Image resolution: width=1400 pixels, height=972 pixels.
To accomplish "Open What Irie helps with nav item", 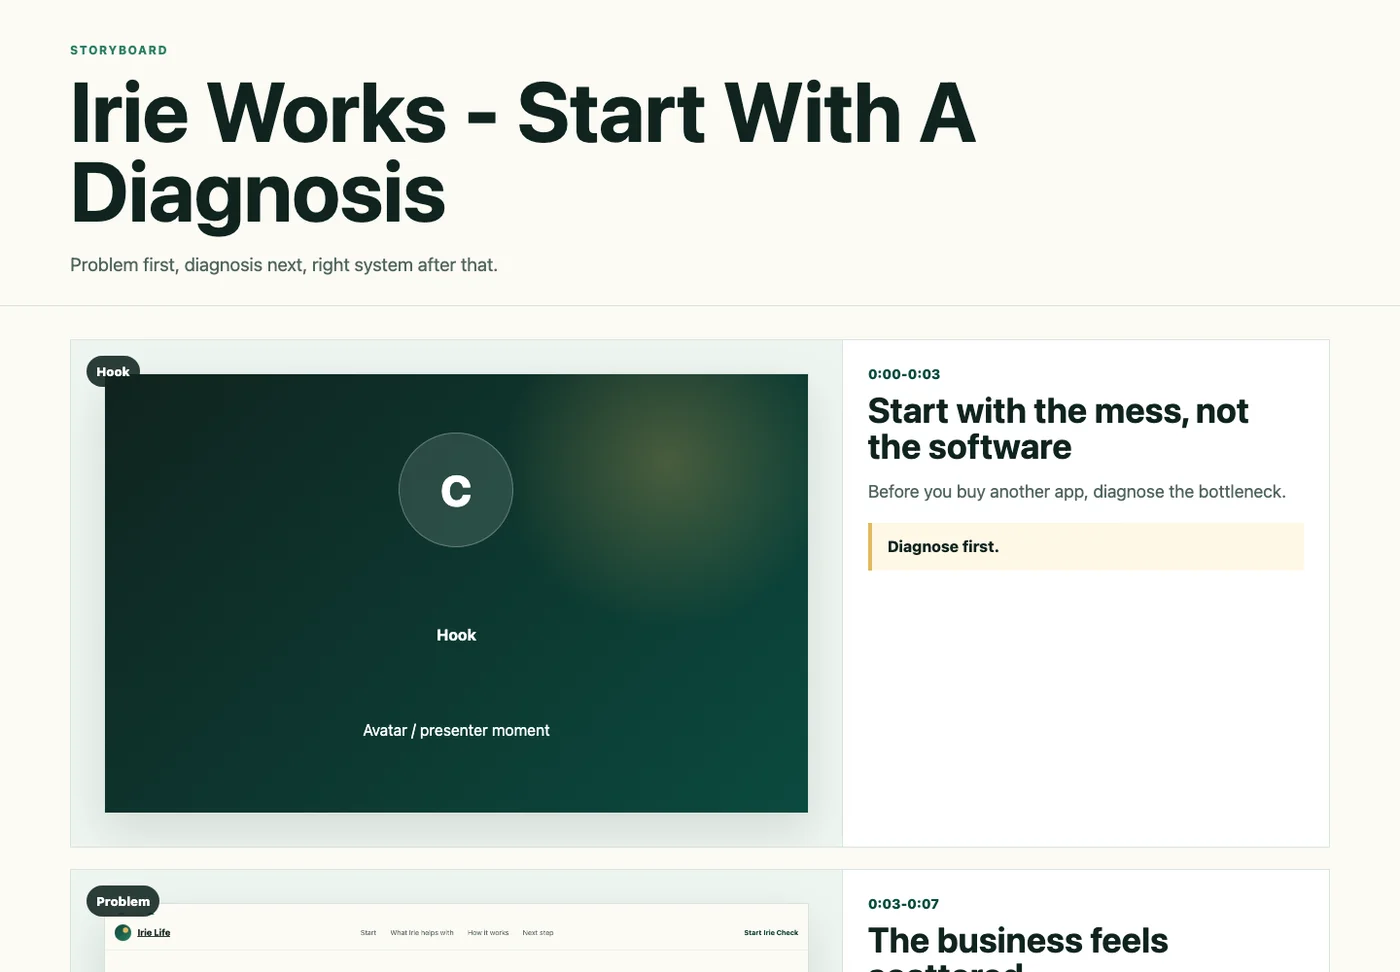I will tap(422, 933).
